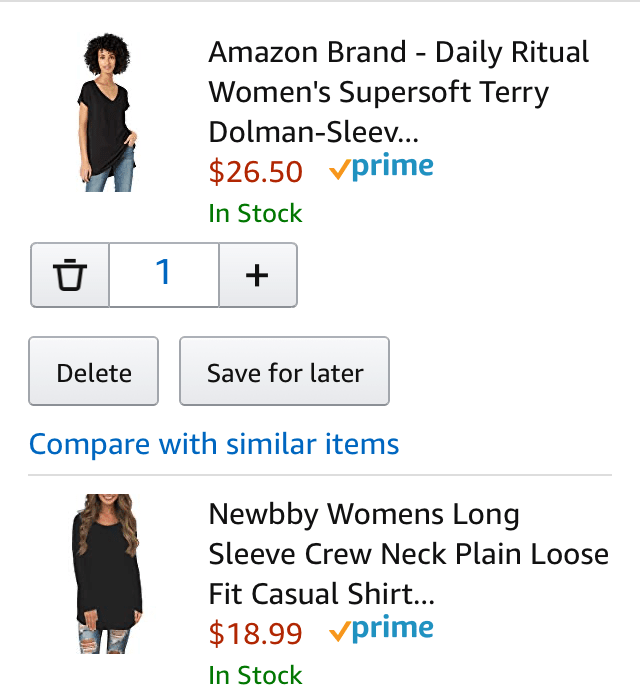640x690 pixels.
Task: Click the quantity field showing 1
Action: coord(163,274)
